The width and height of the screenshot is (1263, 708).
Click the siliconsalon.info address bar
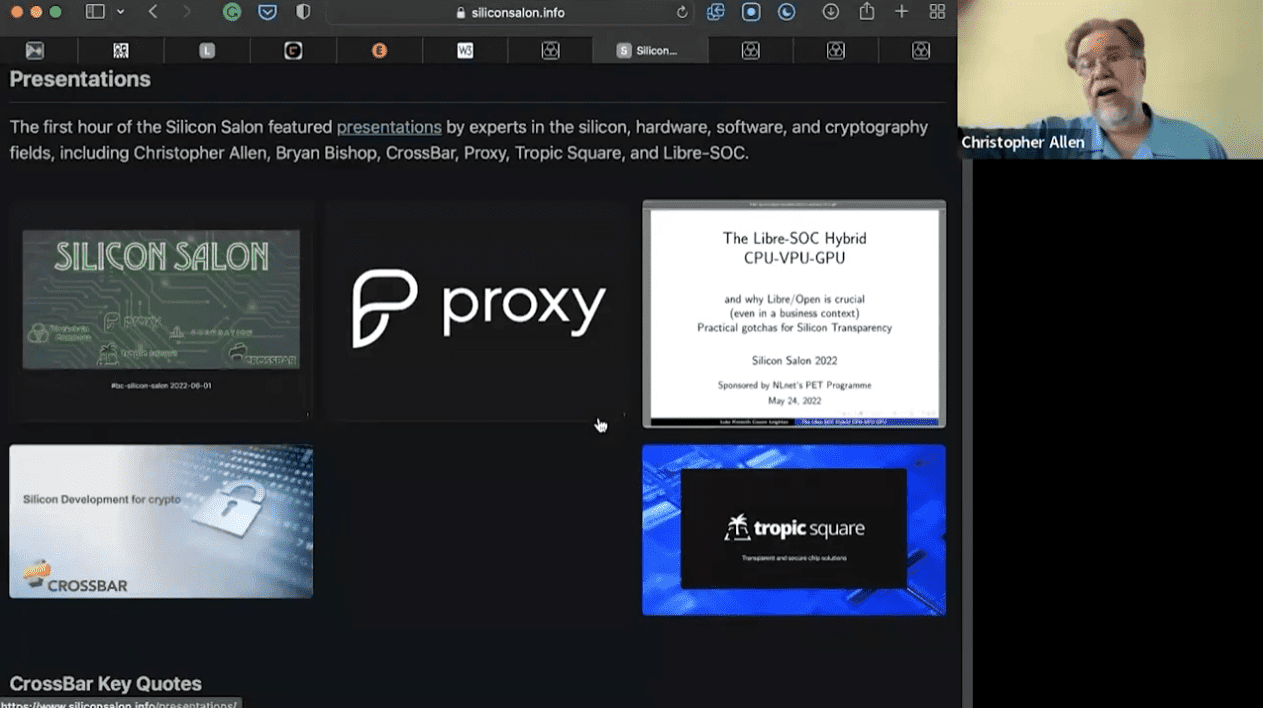click(510, 13)
